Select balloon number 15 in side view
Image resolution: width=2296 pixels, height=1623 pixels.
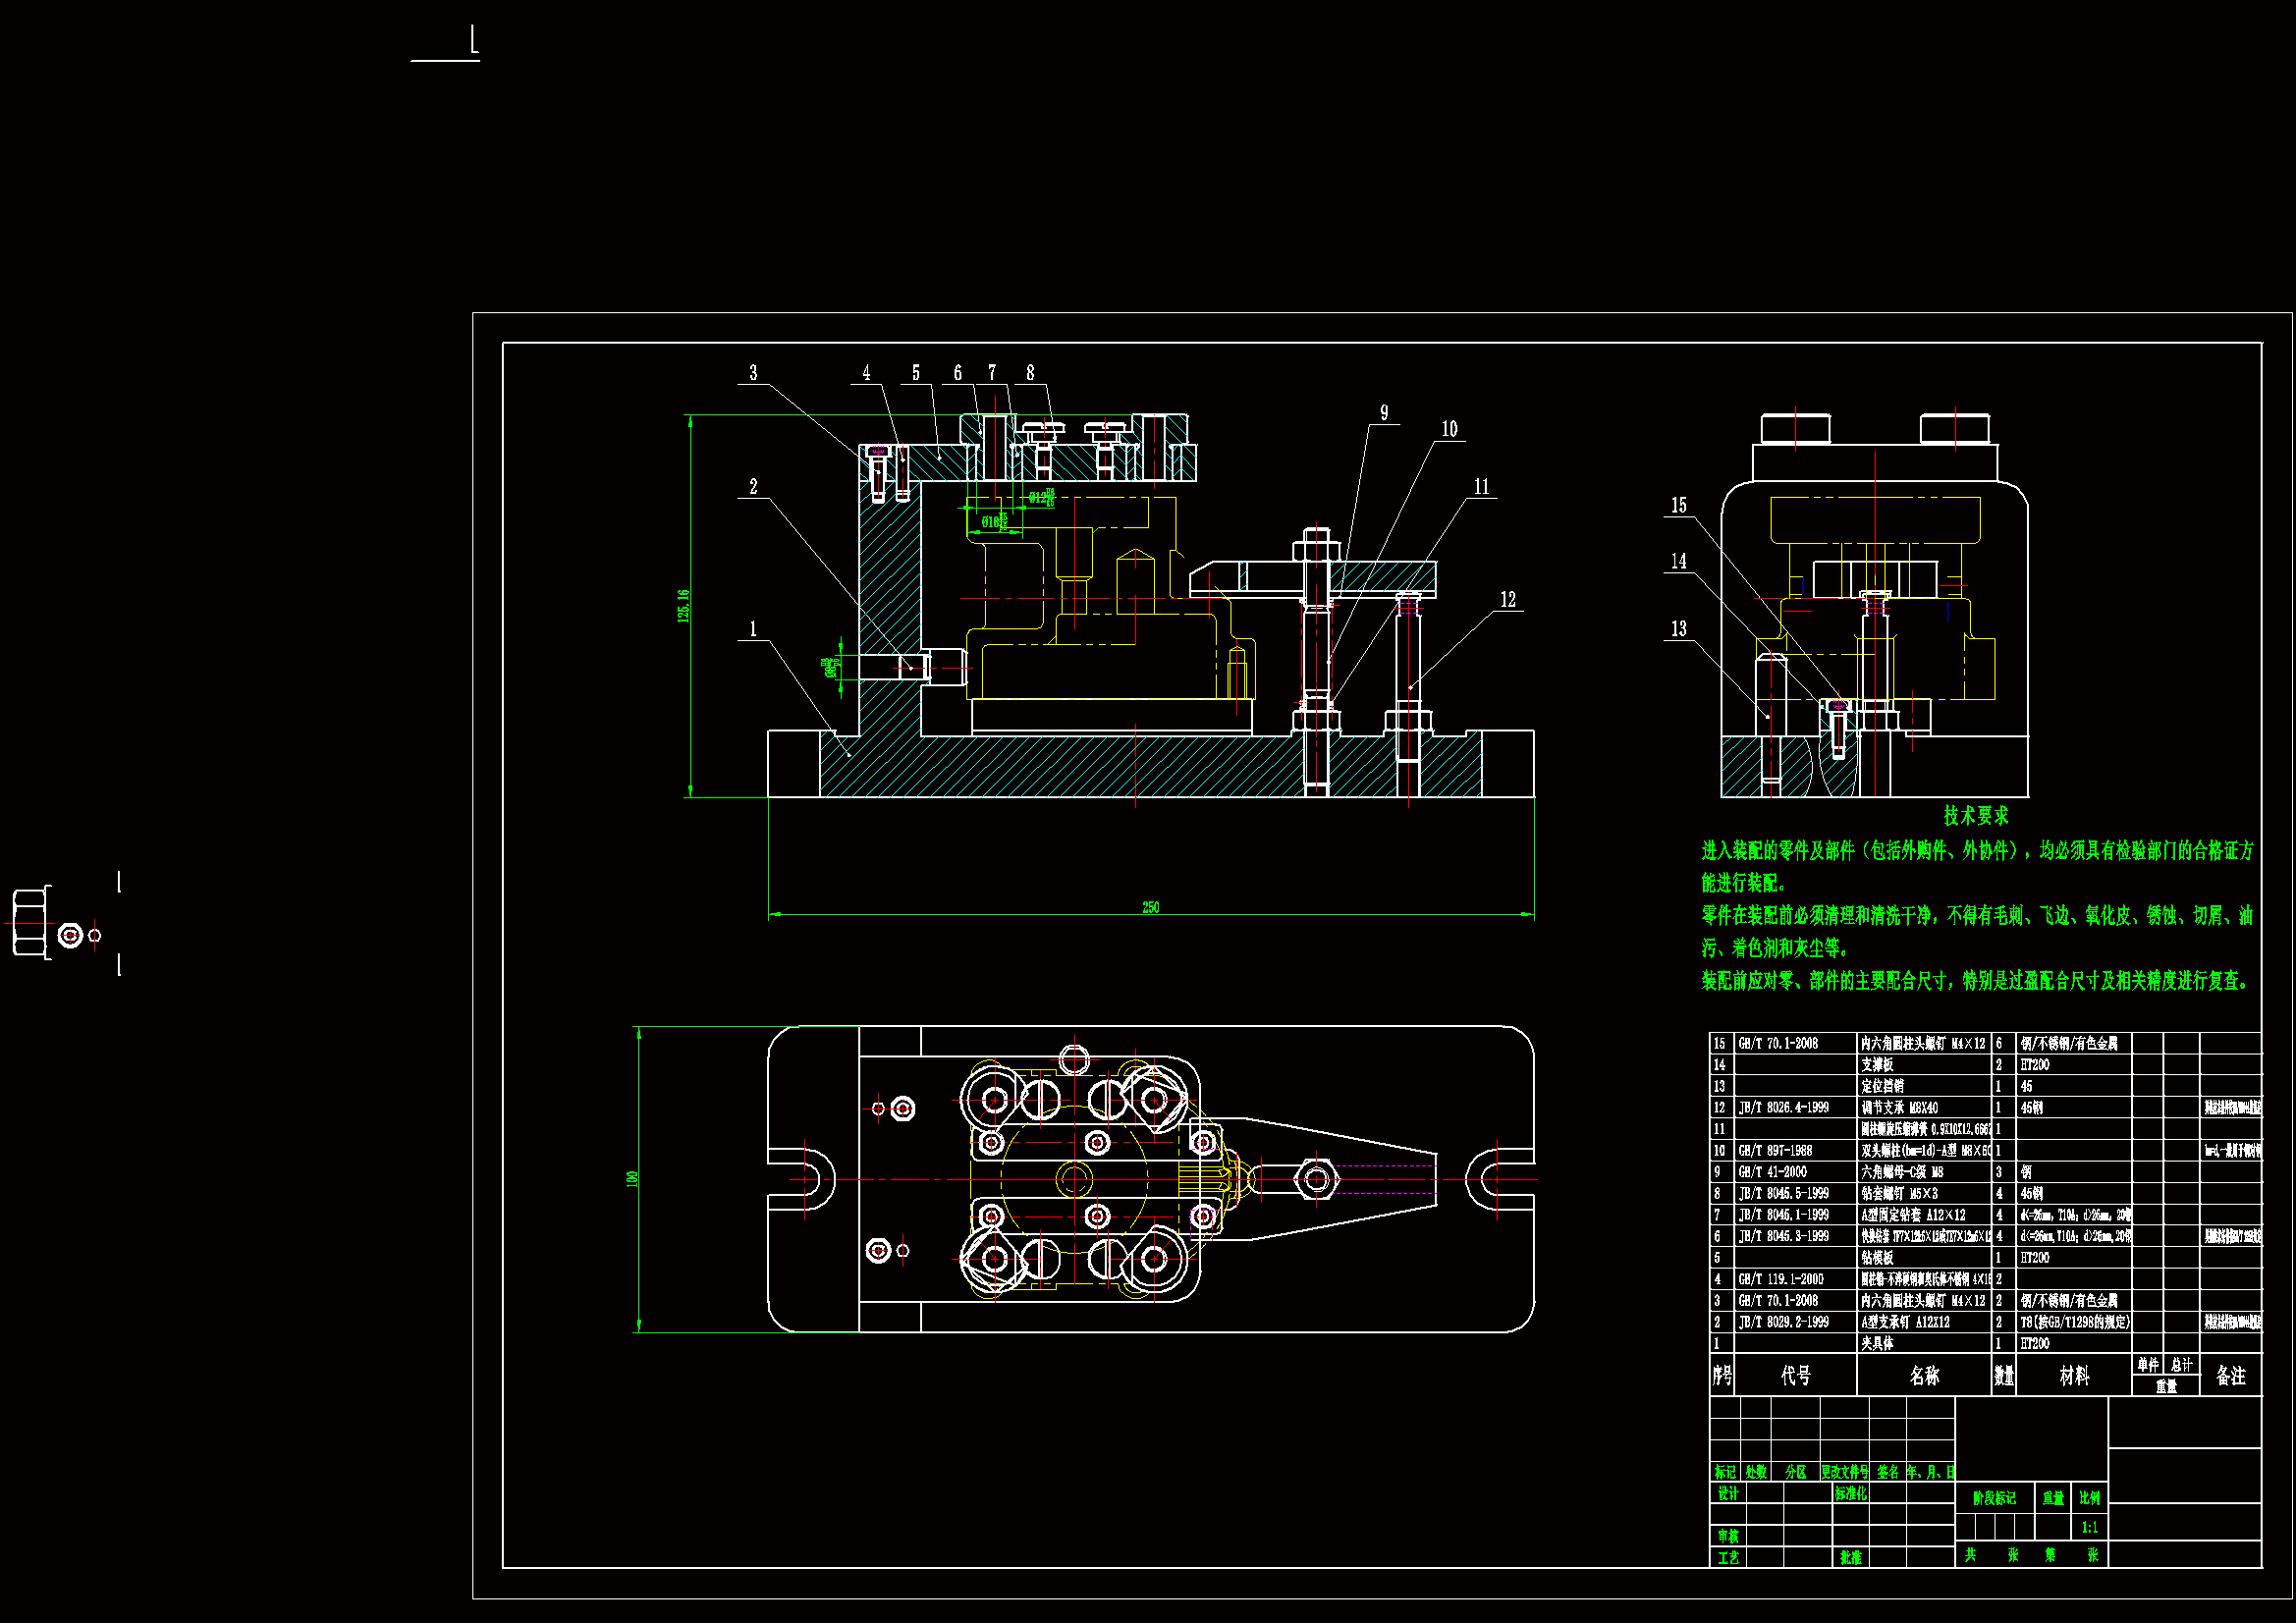1679,506
